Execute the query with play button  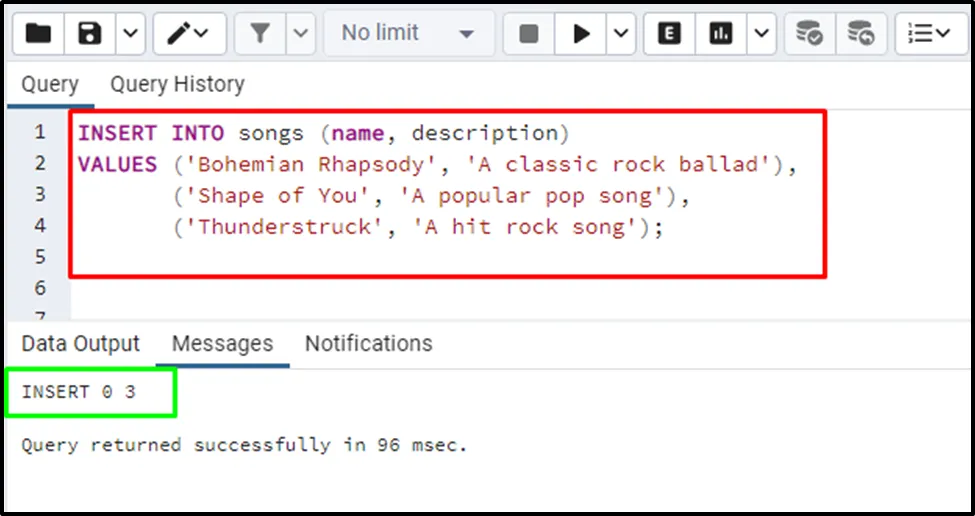tap(581, 34)
